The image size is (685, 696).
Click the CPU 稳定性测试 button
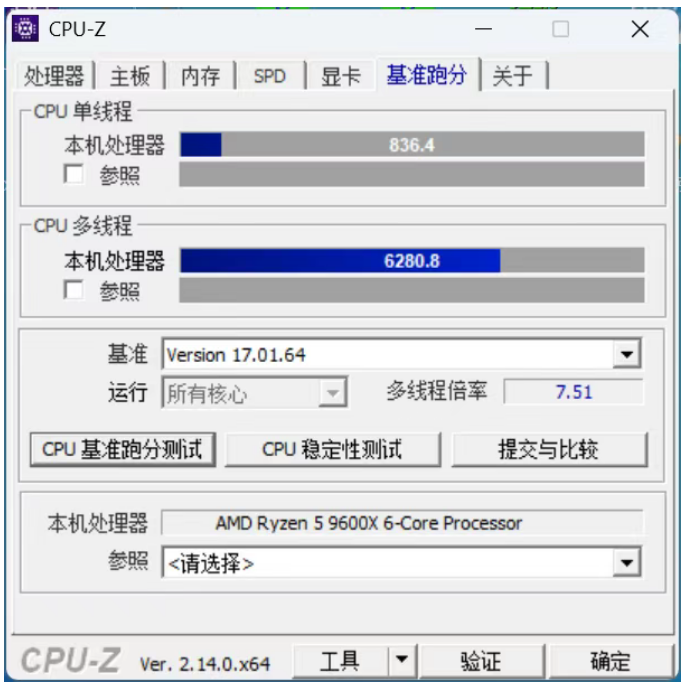(333, 449)
